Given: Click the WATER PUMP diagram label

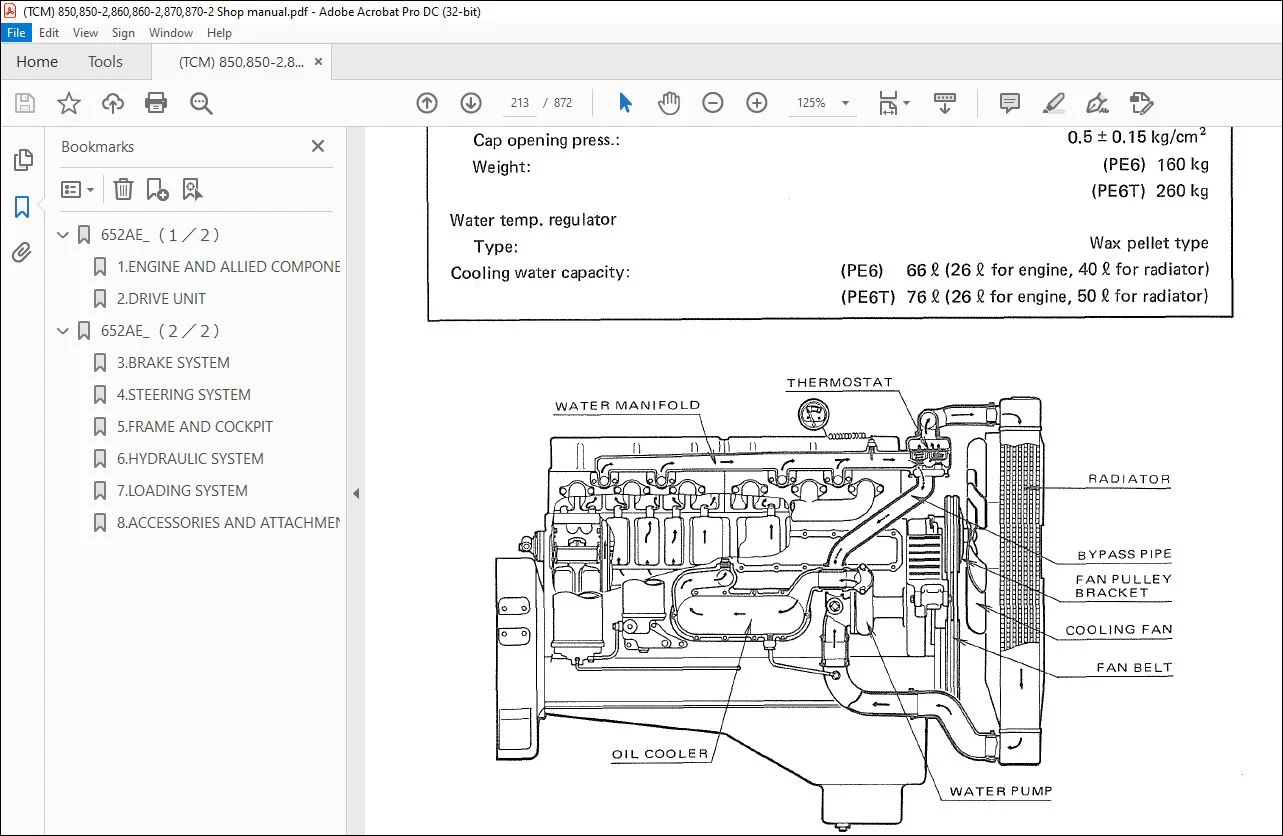Looking at the screenshot, I should point(1001,791).
